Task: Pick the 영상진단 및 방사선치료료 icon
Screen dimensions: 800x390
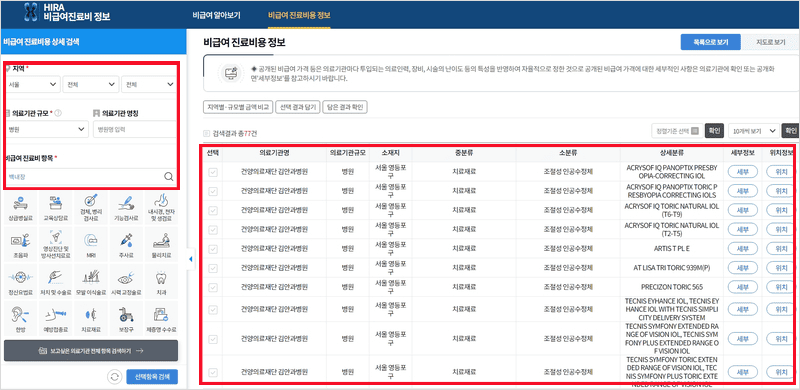Action: pyautogui.click(x=56, y=244)
